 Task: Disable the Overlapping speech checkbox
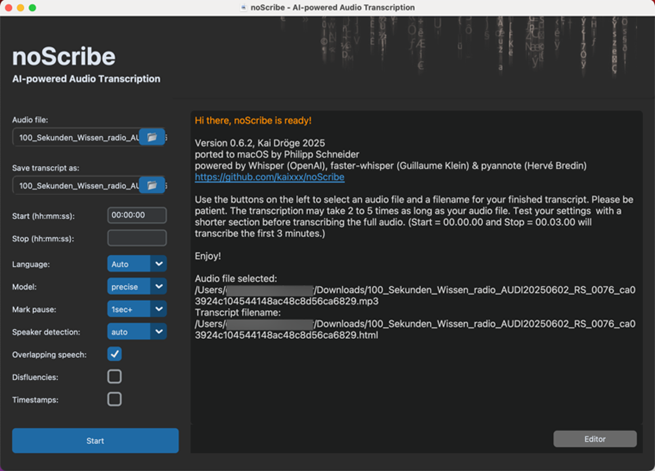point(115,354)
